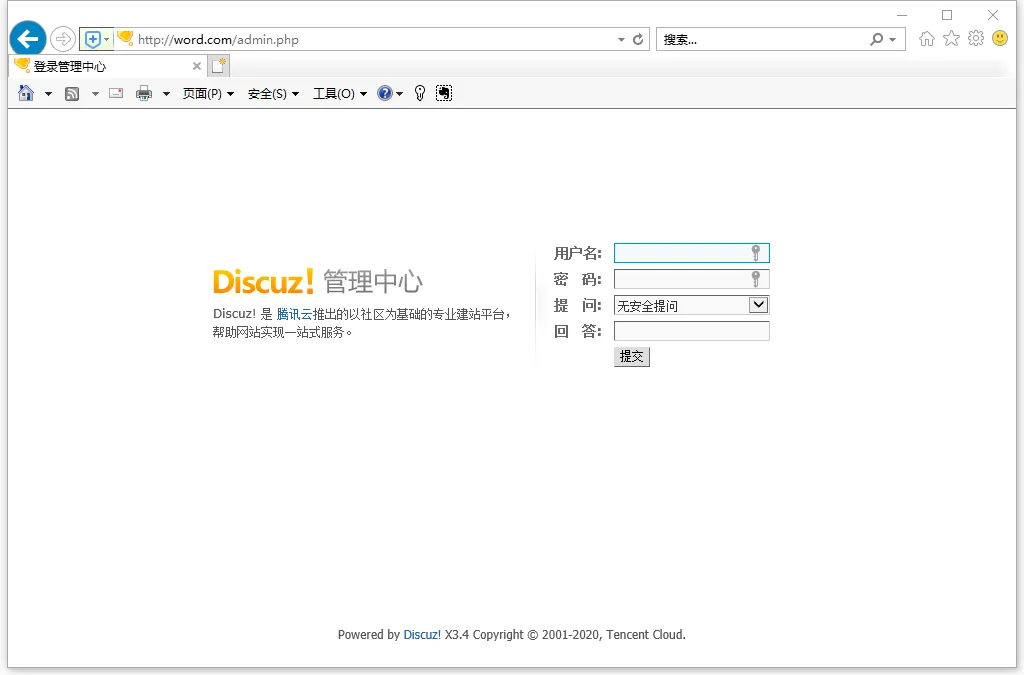Open the search provider dropdown arrow
The height and width of the screenshot is (675, 1024).
click(x=893, y=40)
